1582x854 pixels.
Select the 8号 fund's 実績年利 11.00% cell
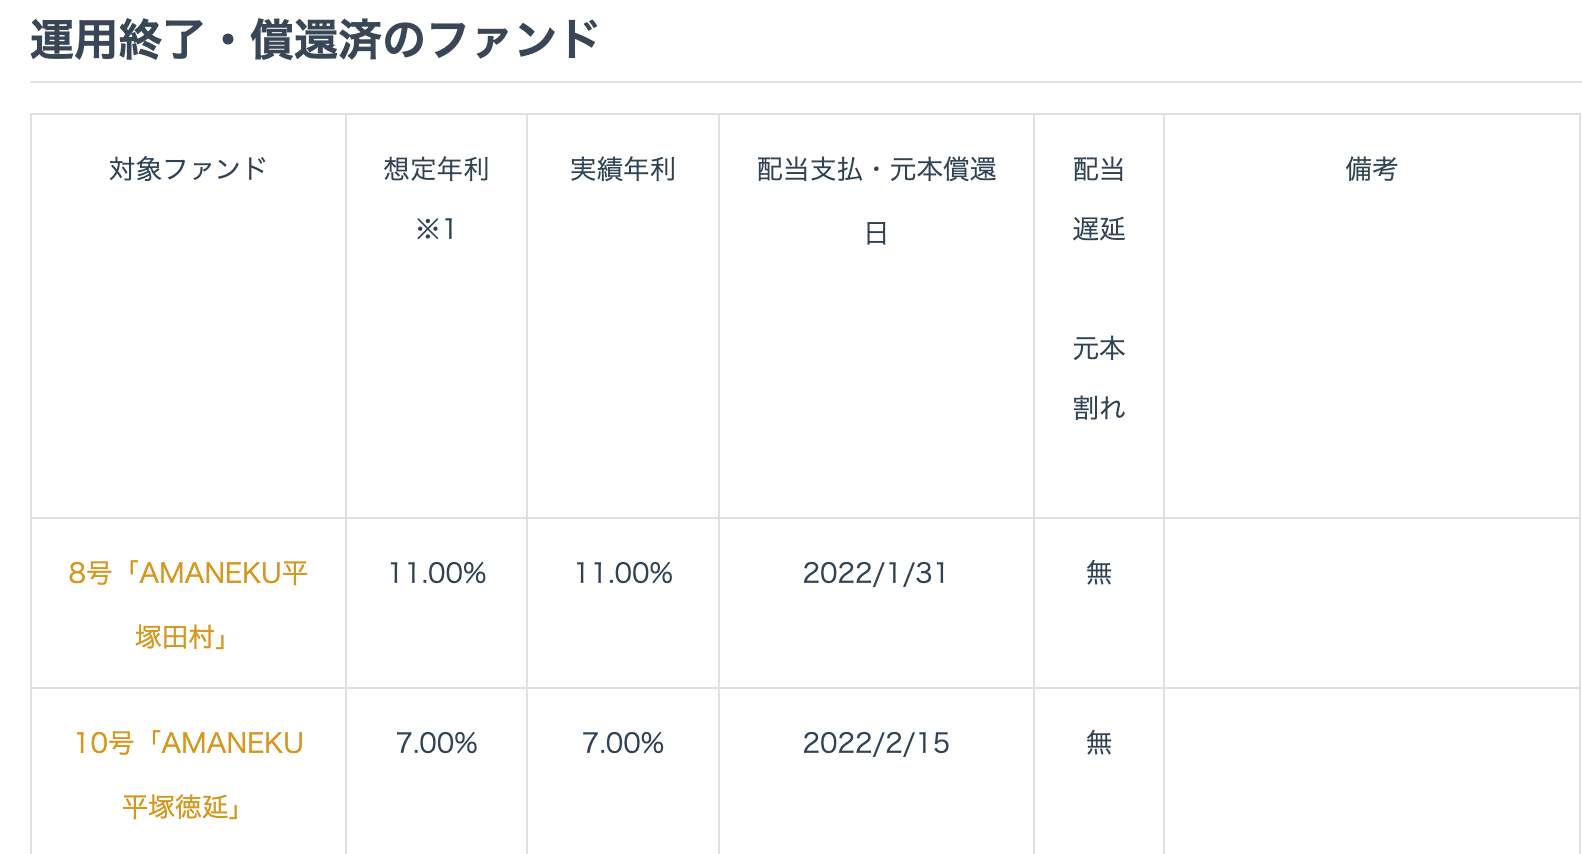(623, 573)
